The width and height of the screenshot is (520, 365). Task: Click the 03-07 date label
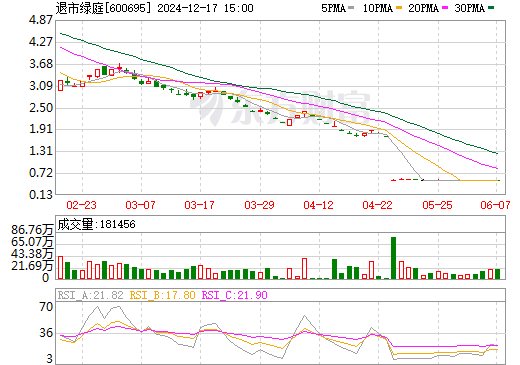[140, 205]
